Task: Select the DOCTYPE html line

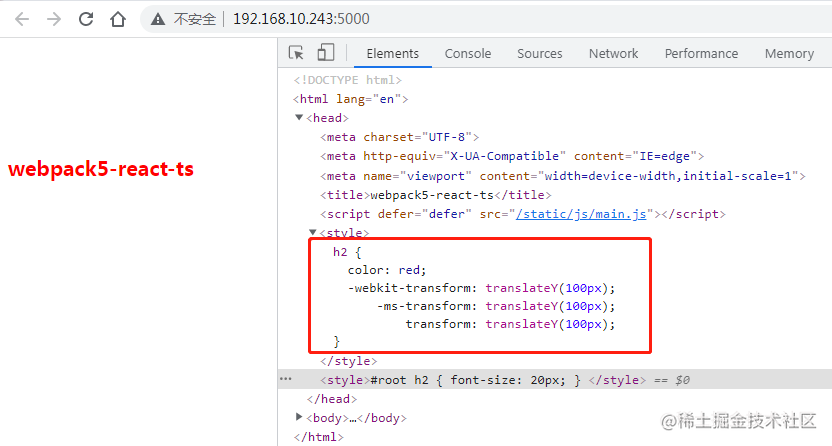Action: 348,80
